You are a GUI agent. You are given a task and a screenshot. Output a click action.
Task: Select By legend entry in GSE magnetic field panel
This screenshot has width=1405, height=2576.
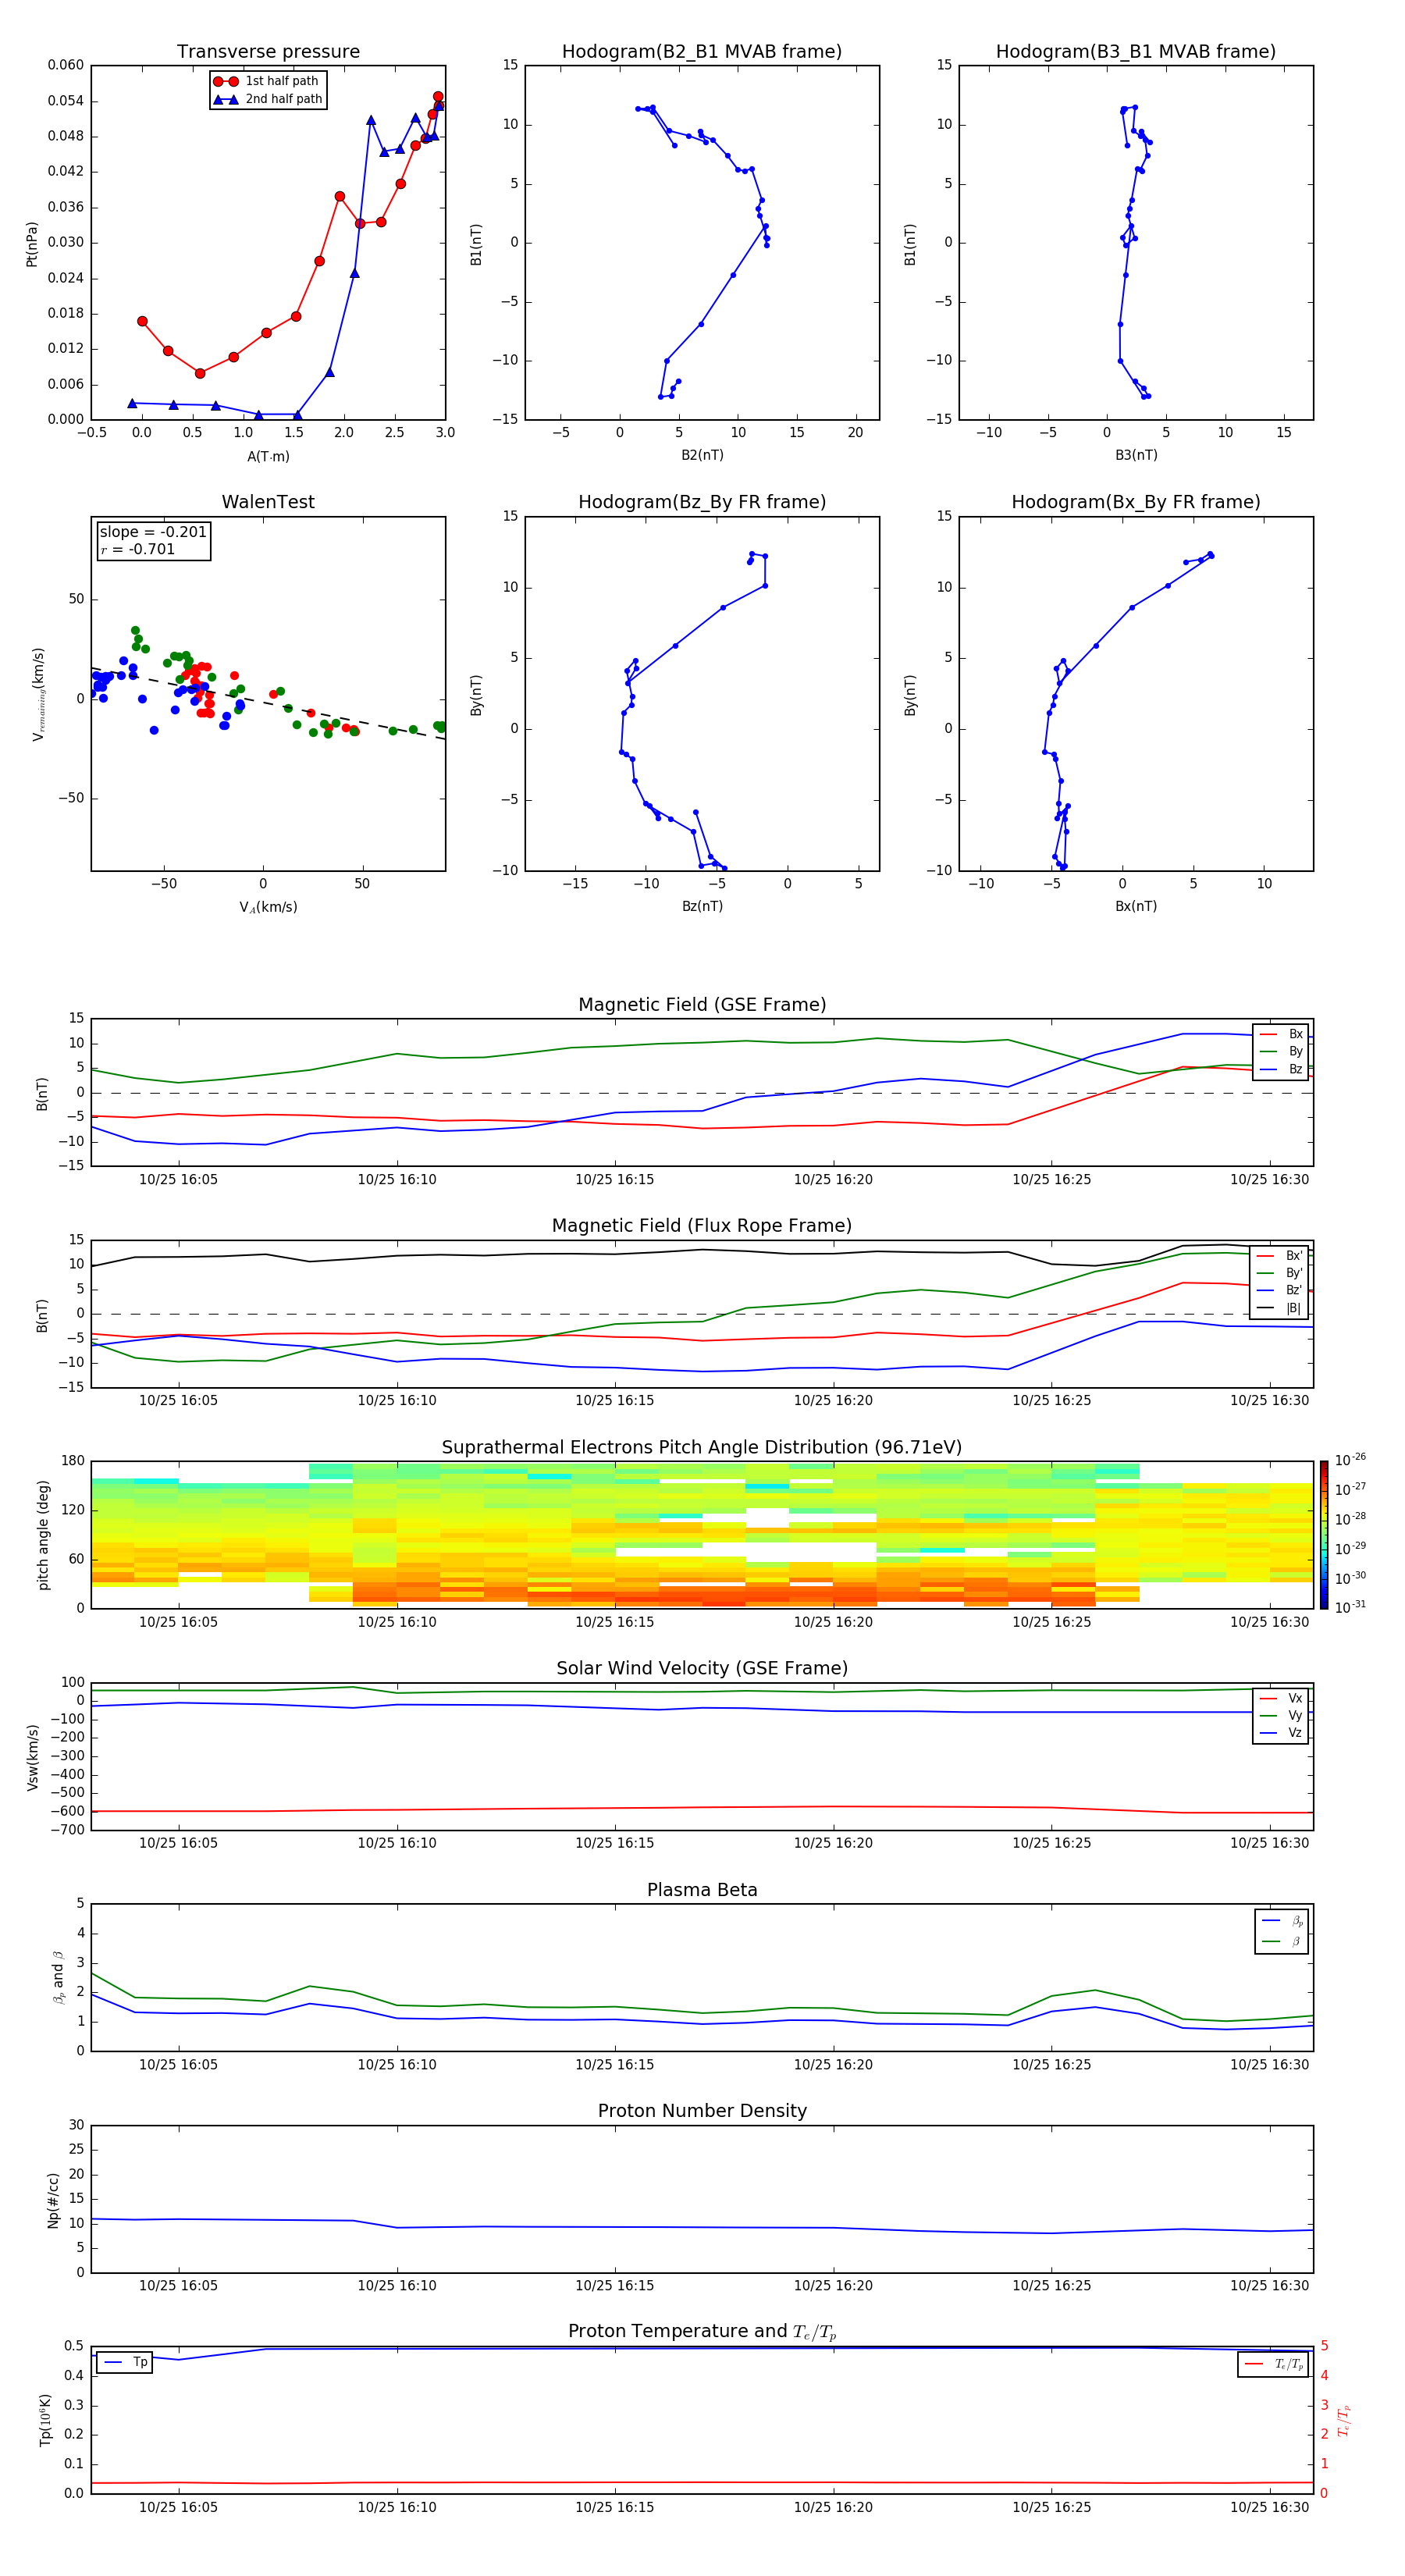tap(1281, 1051)
